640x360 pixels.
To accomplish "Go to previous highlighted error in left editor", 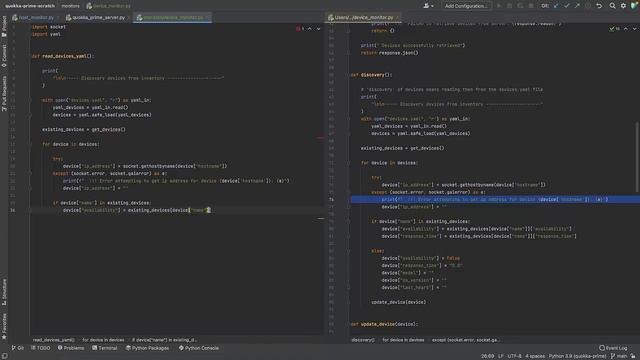I will (x=310, y=29).
